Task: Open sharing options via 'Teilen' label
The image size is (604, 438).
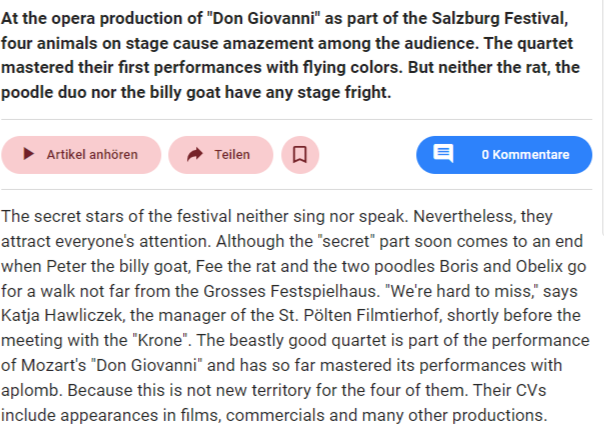Action: pos(232,155)
